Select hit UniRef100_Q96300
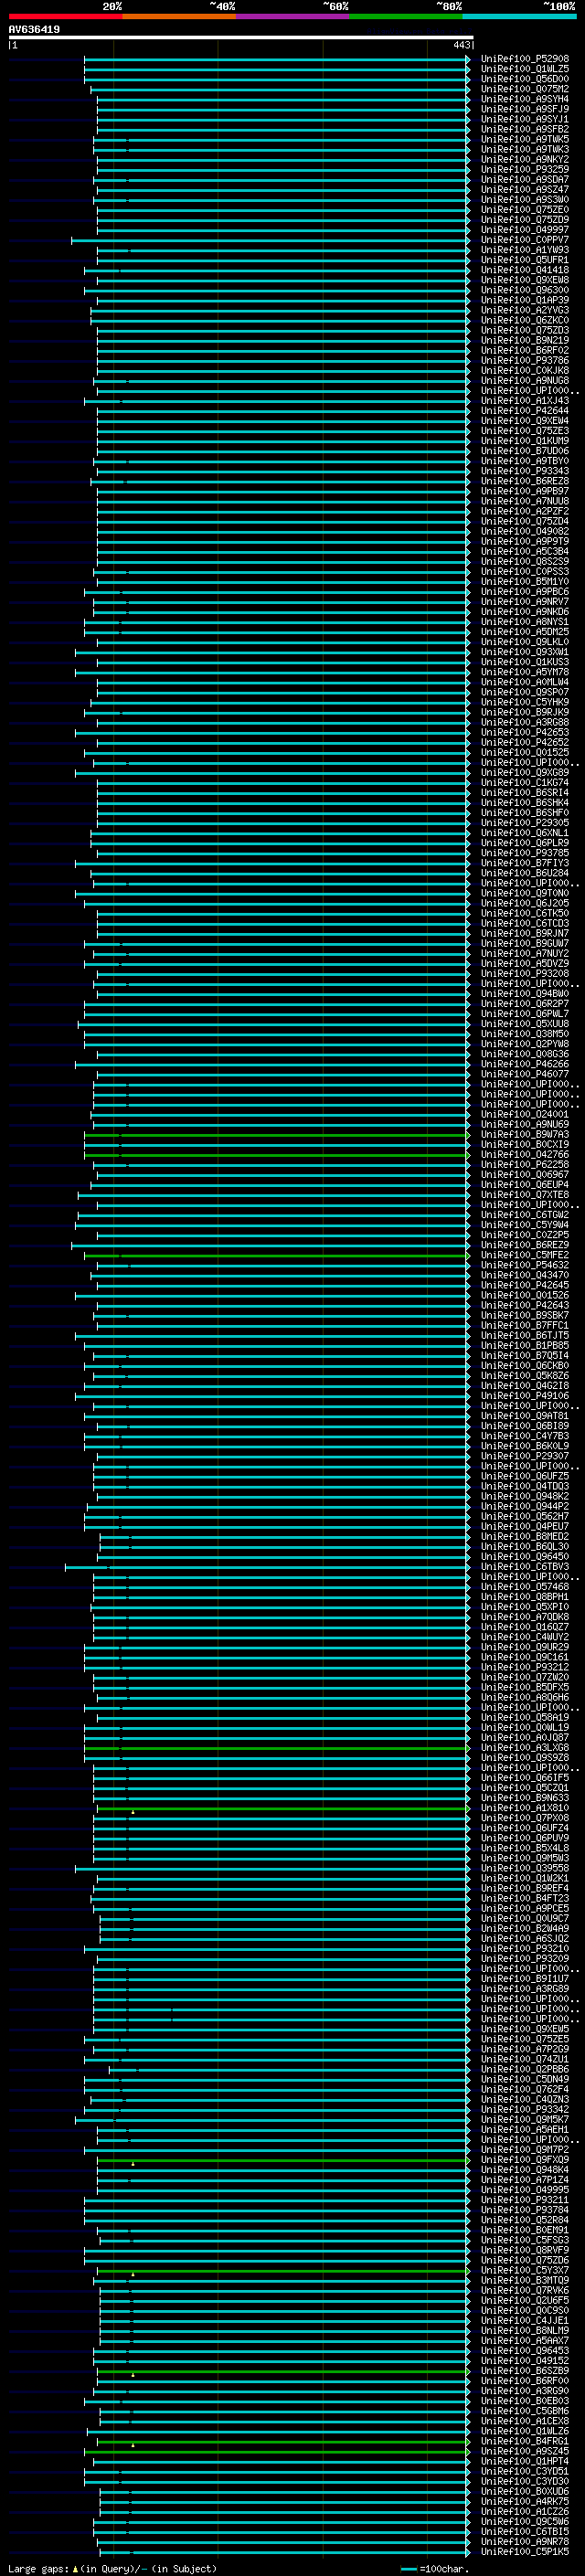The height and width of the screenshot is (2576, 585). tap(524, 290)
